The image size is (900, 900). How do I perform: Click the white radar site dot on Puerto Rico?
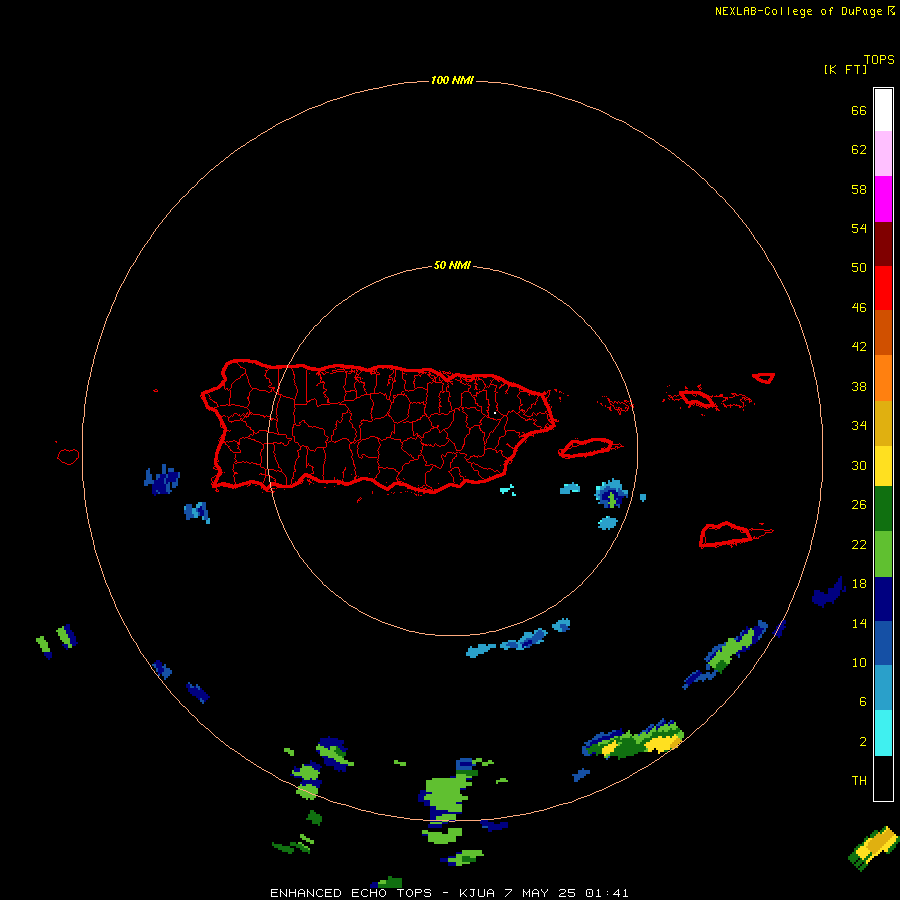pyautogui.click(x=495, y=413)
